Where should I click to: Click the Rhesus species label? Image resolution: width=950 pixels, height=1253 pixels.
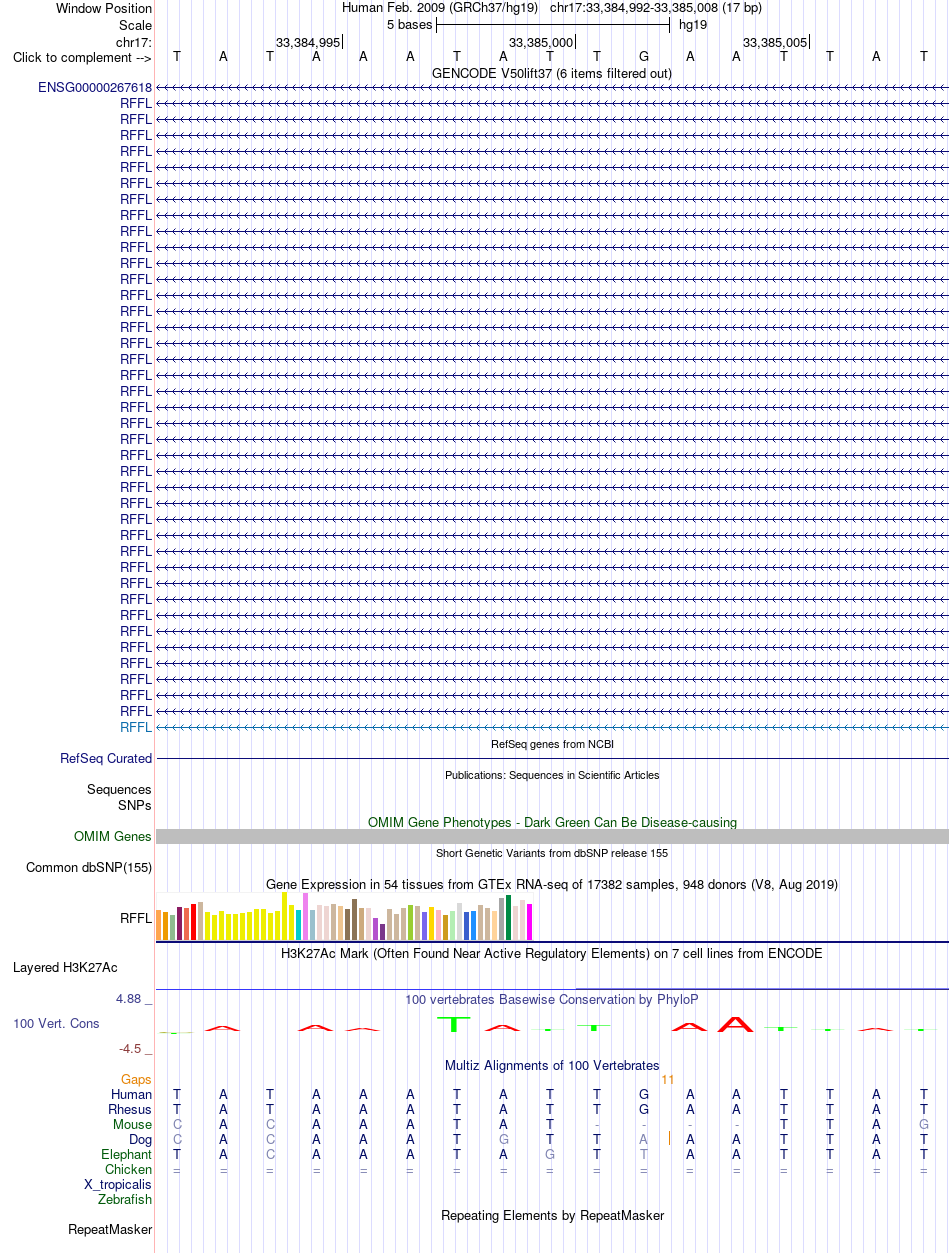point(130,1109)
